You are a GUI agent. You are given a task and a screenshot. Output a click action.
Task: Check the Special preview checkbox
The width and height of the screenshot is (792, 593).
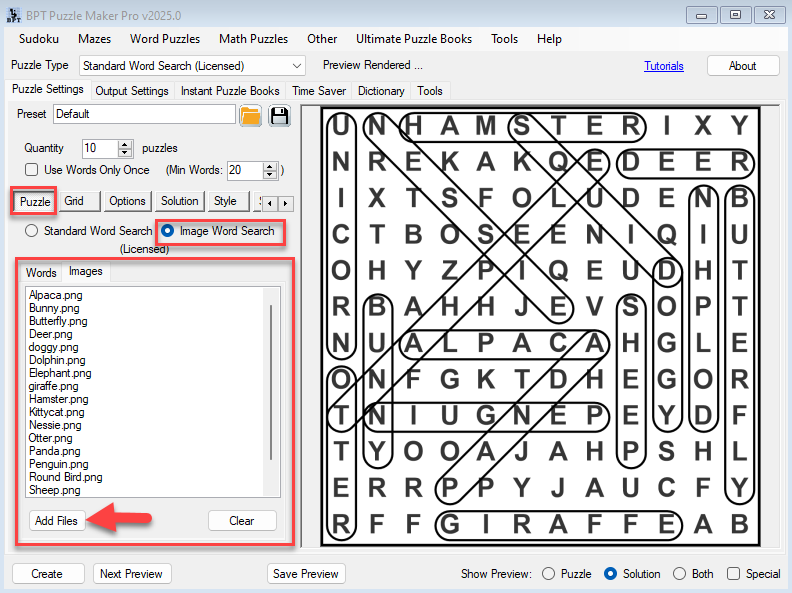pyautogui.click(x=733, y=574)
